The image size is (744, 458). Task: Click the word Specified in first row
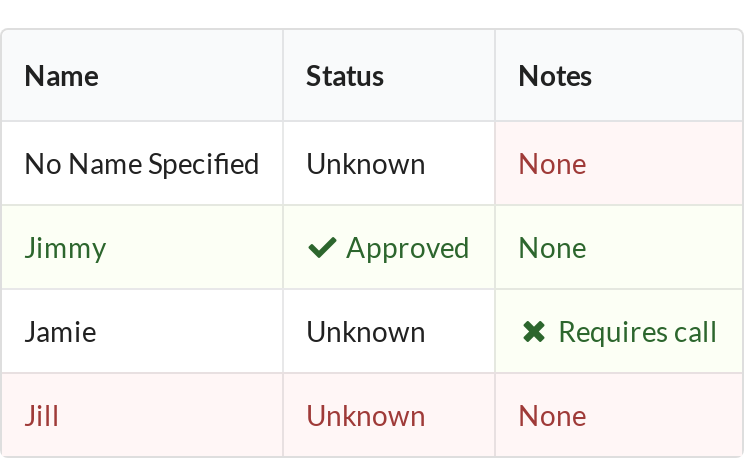204,165
